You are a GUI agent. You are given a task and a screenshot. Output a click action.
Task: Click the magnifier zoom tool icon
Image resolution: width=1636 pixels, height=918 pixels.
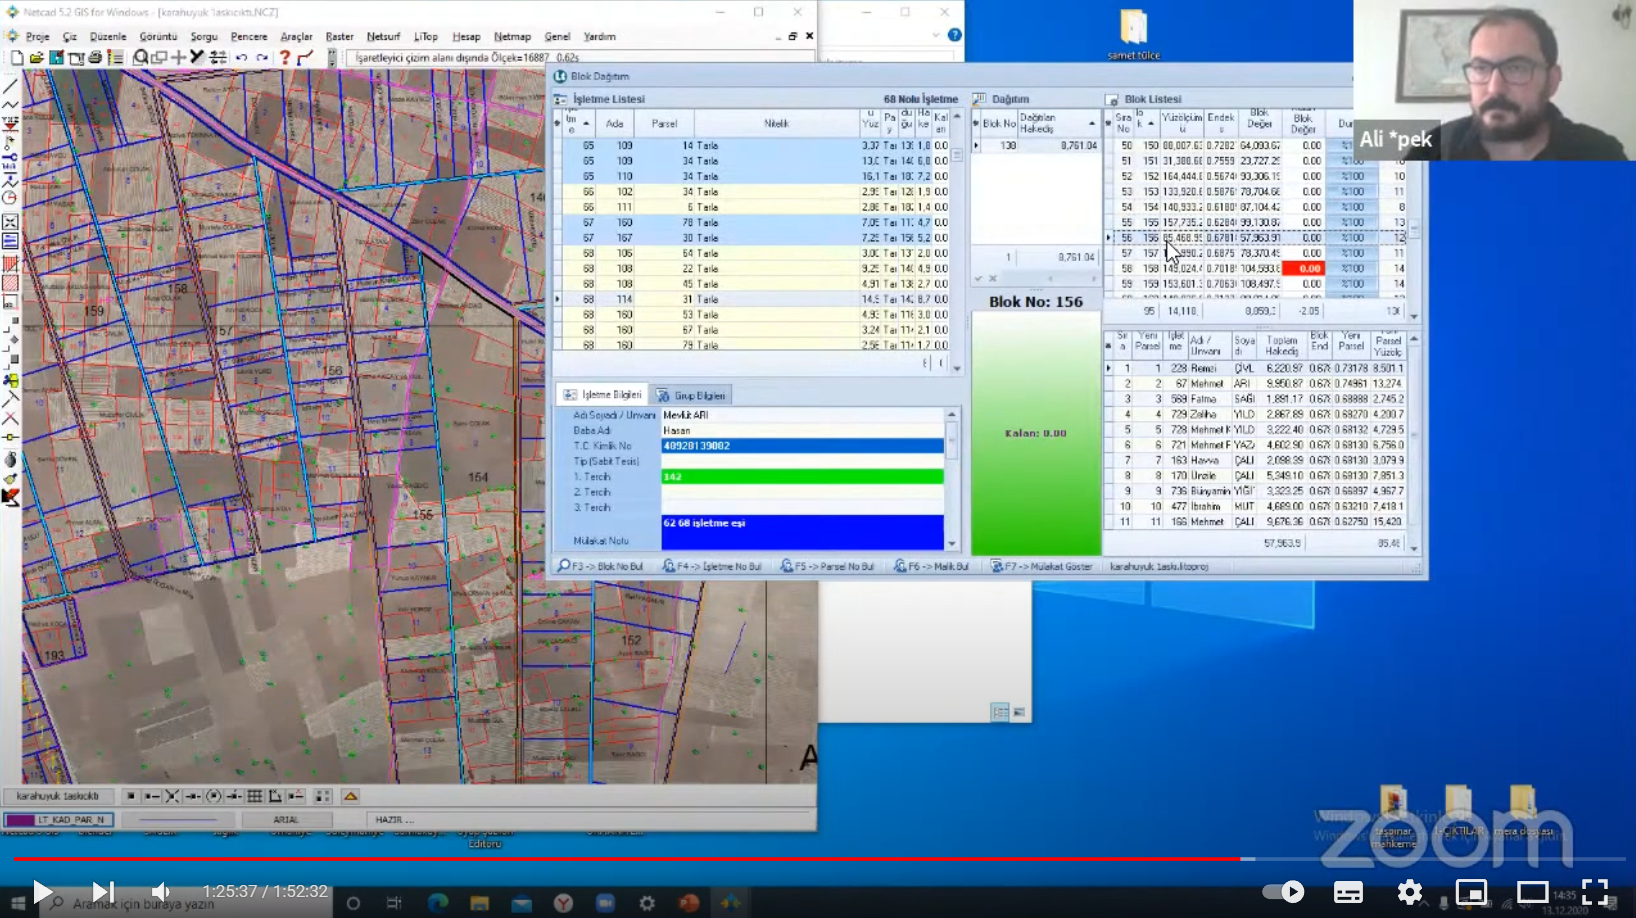(x=141, y=58)
